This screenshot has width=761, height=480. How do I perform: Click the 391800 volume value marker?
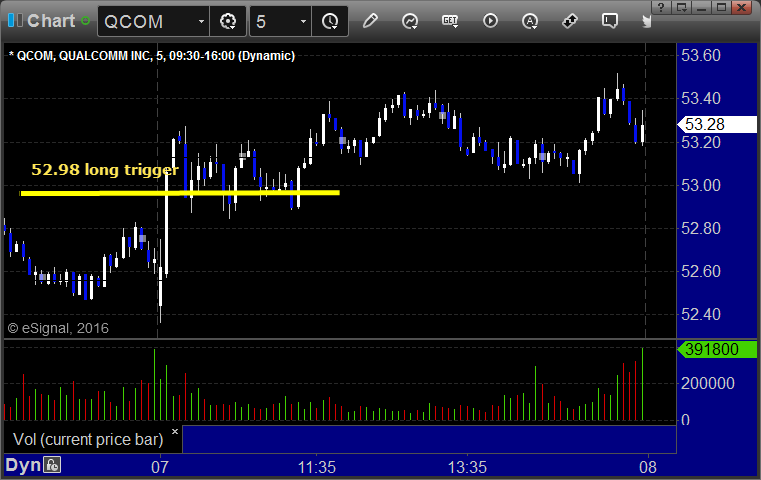pos(717,349)
